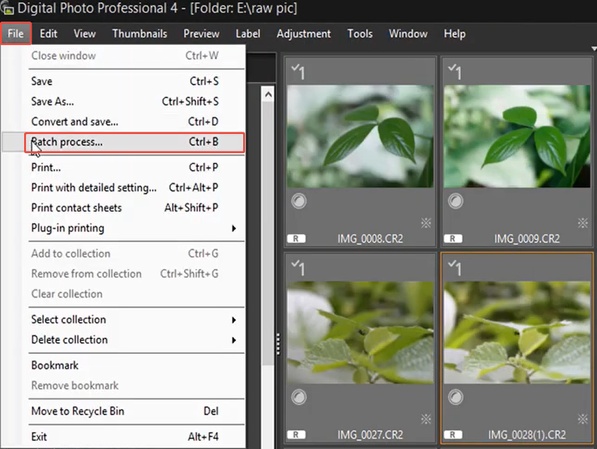Select the IMG_0027.CR2 thumbnail image
The width and height of the screenshot is (597, 449).
[x=360, y=332]
